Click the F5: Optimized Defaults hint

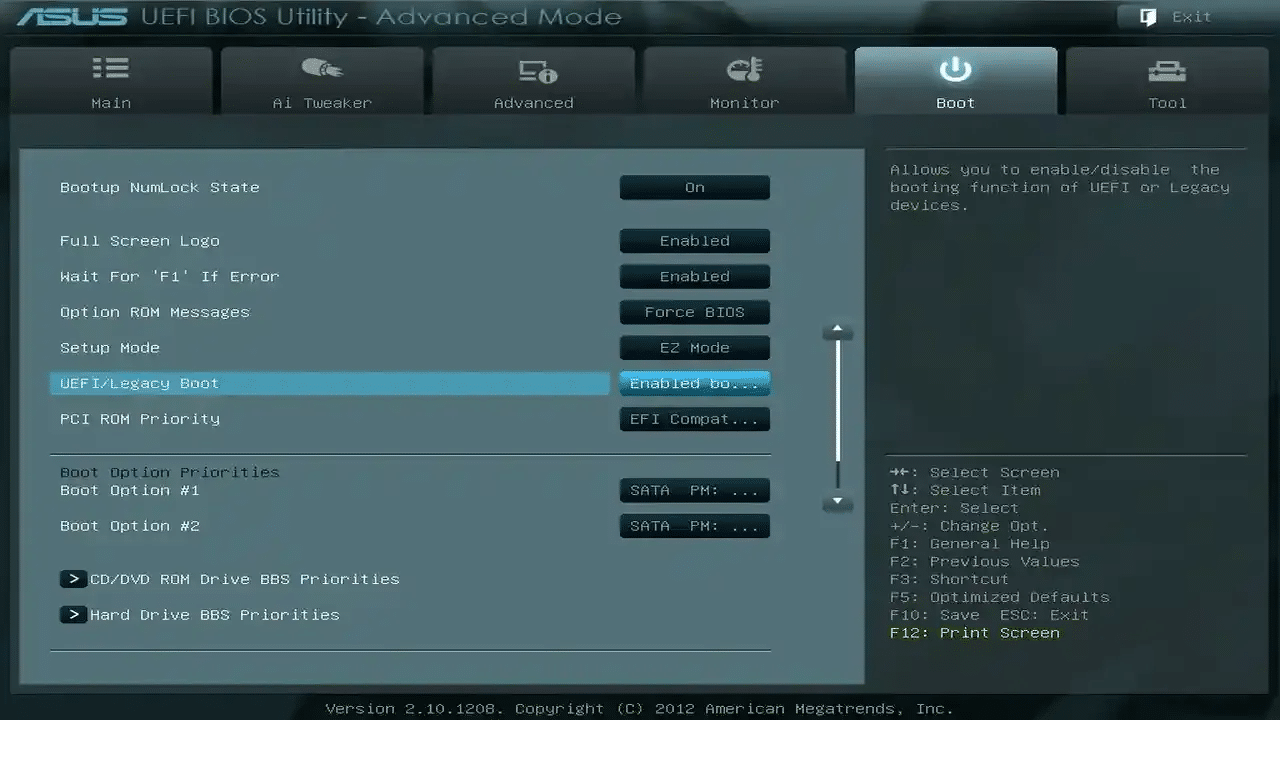(x=999, y=597)
